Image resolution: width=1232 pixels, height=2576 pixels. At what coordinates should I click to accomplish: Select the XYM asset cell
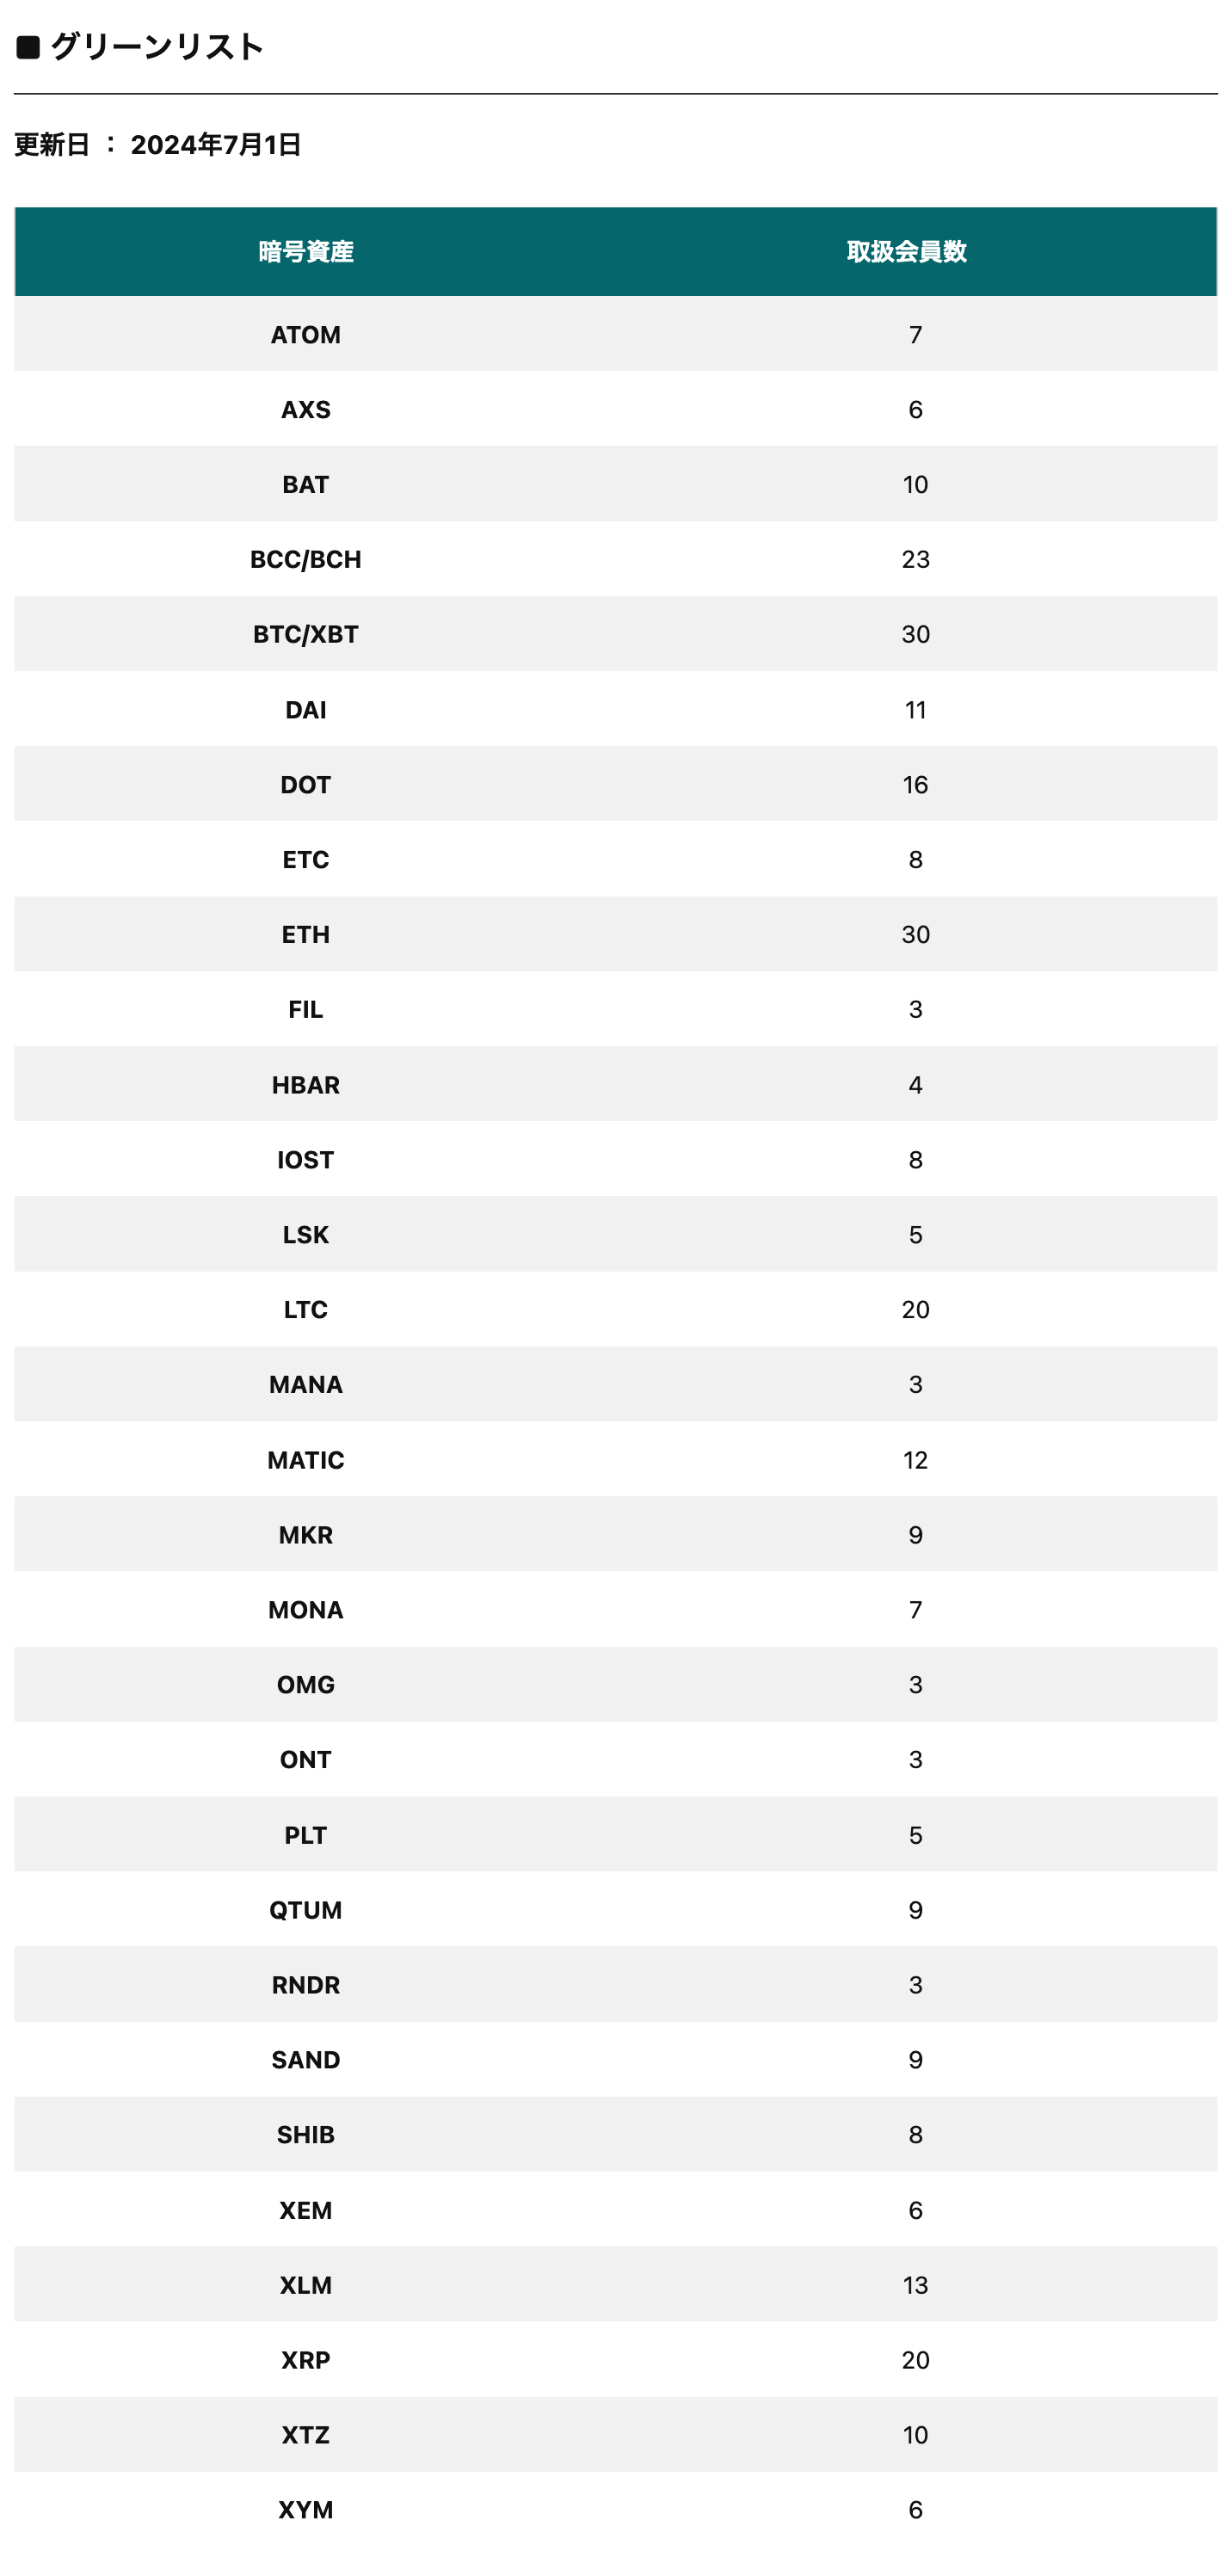click(x=306, y=2510)
